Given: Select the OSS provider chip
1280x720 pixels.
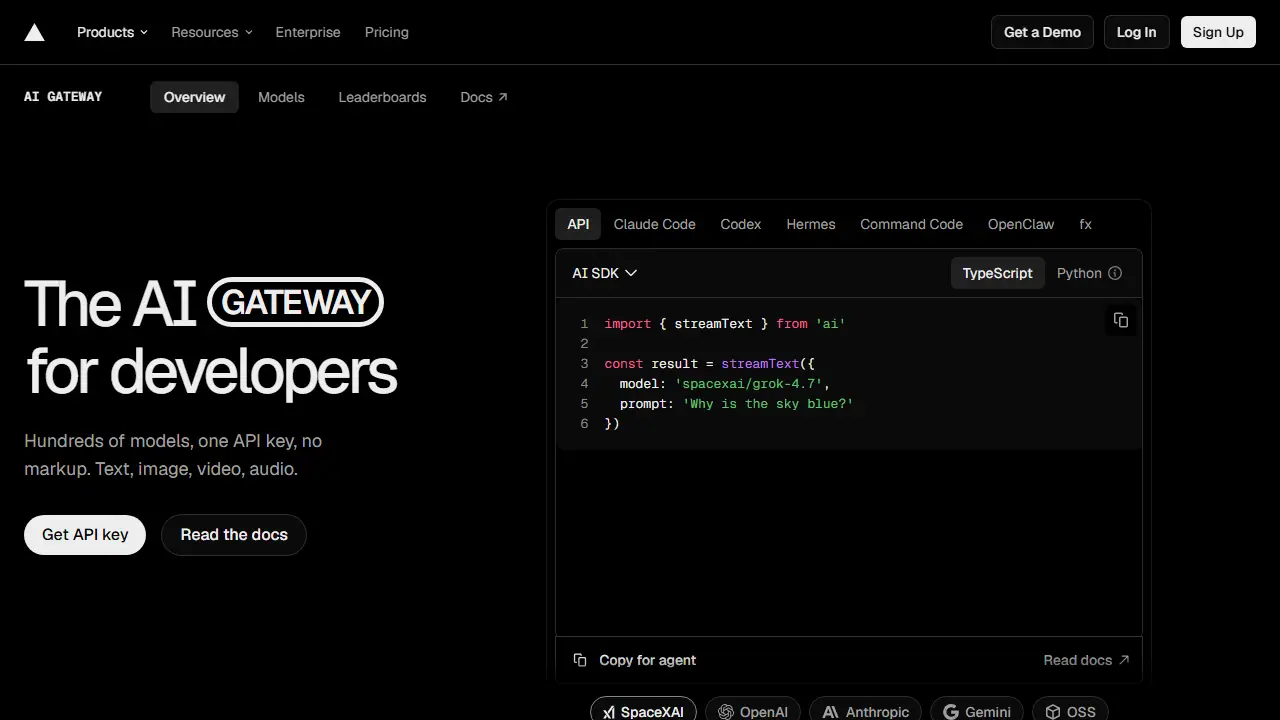Looking at the screenshot, I should 1070,711.
